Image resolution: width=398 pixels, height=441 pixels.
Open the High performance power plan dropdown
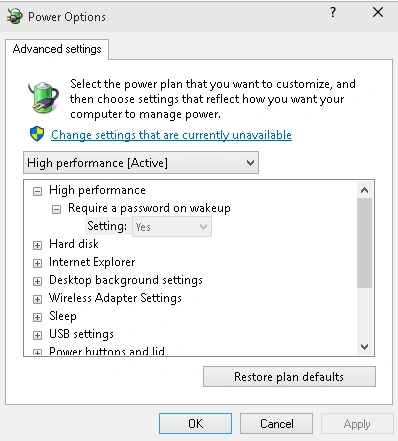click(x=141, y=163)
